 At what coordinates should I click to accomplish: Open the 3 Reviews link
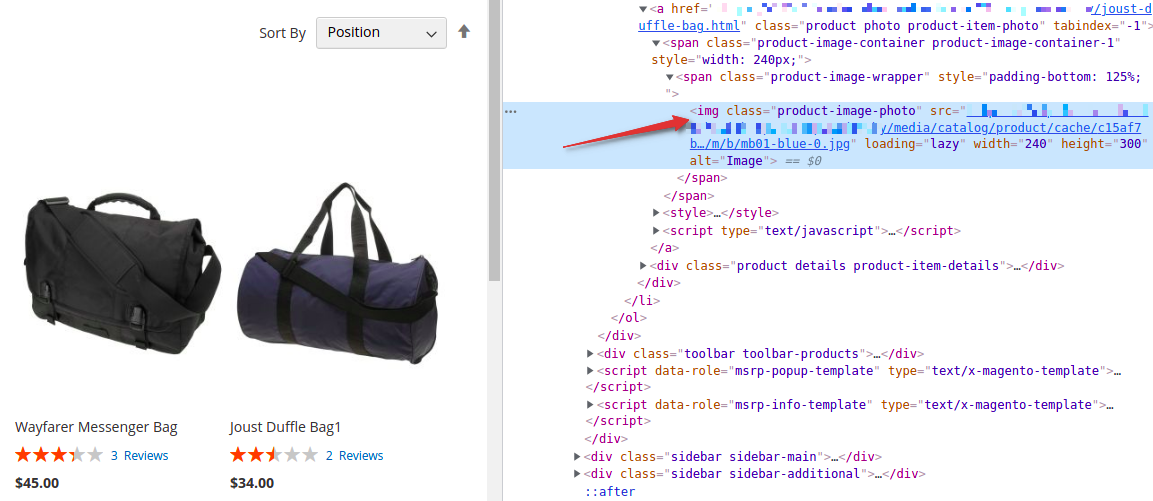point(140,455)
